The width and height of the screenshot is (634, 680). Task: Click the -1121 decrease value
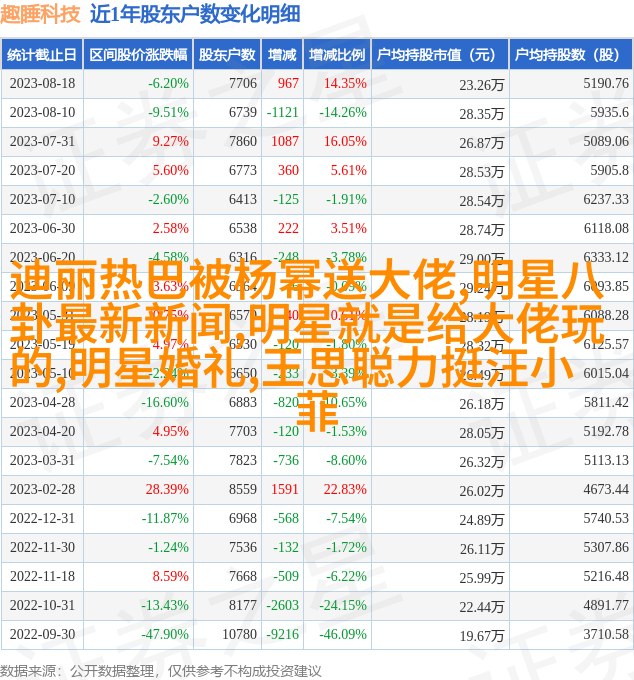coord(283,112)
